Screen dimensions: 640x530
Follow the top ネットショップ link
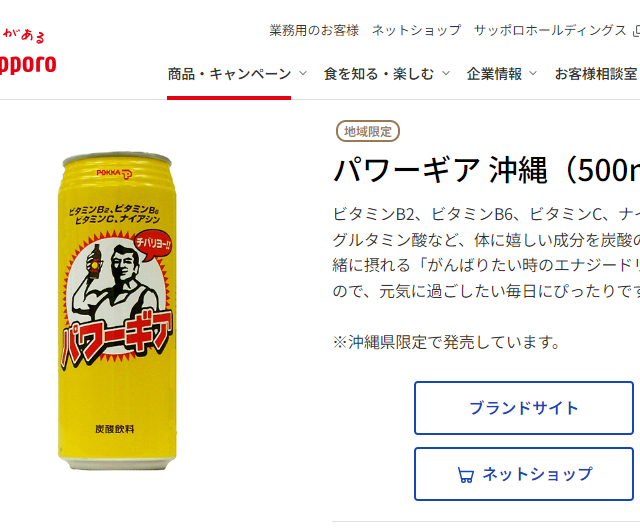pos(417,31)
